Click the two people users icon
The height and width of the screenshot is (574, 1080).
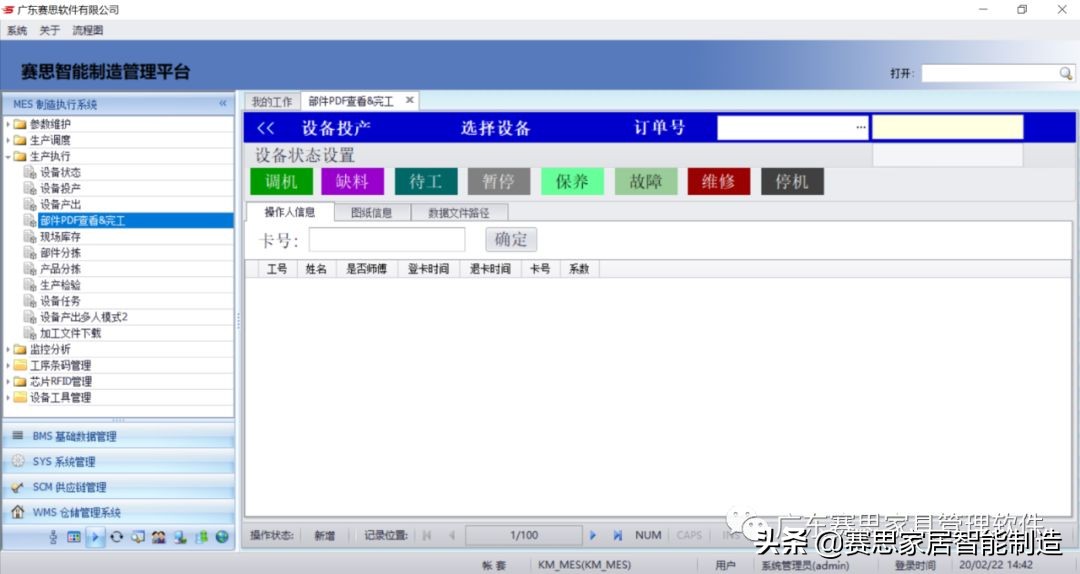pos(158,537)
